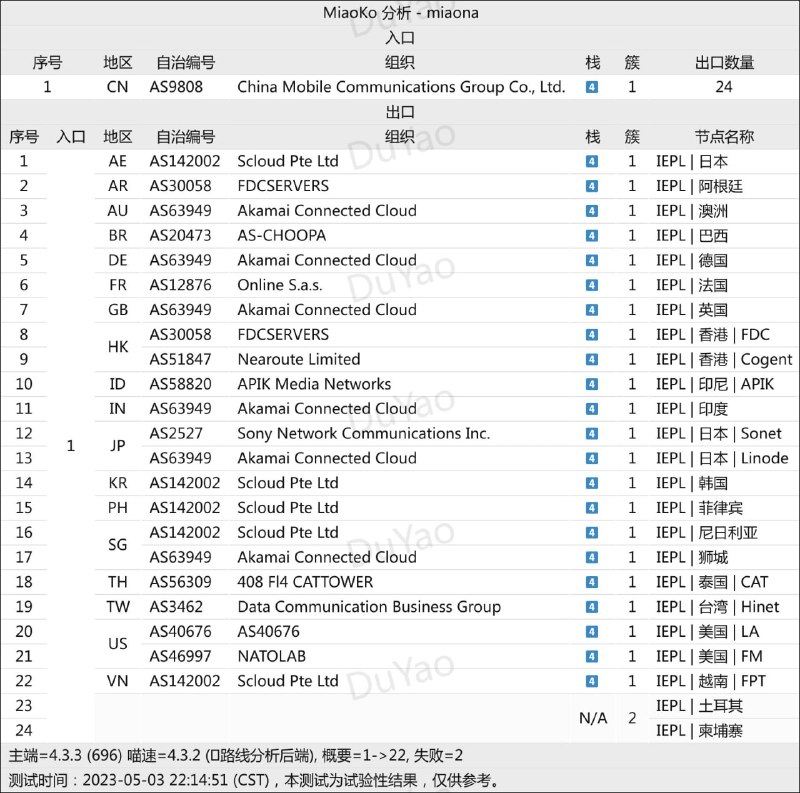Click node name "IEPL | 巴西"
Image resolution: width=800 pixels, height=793 pixels.
tap(692, 236)
